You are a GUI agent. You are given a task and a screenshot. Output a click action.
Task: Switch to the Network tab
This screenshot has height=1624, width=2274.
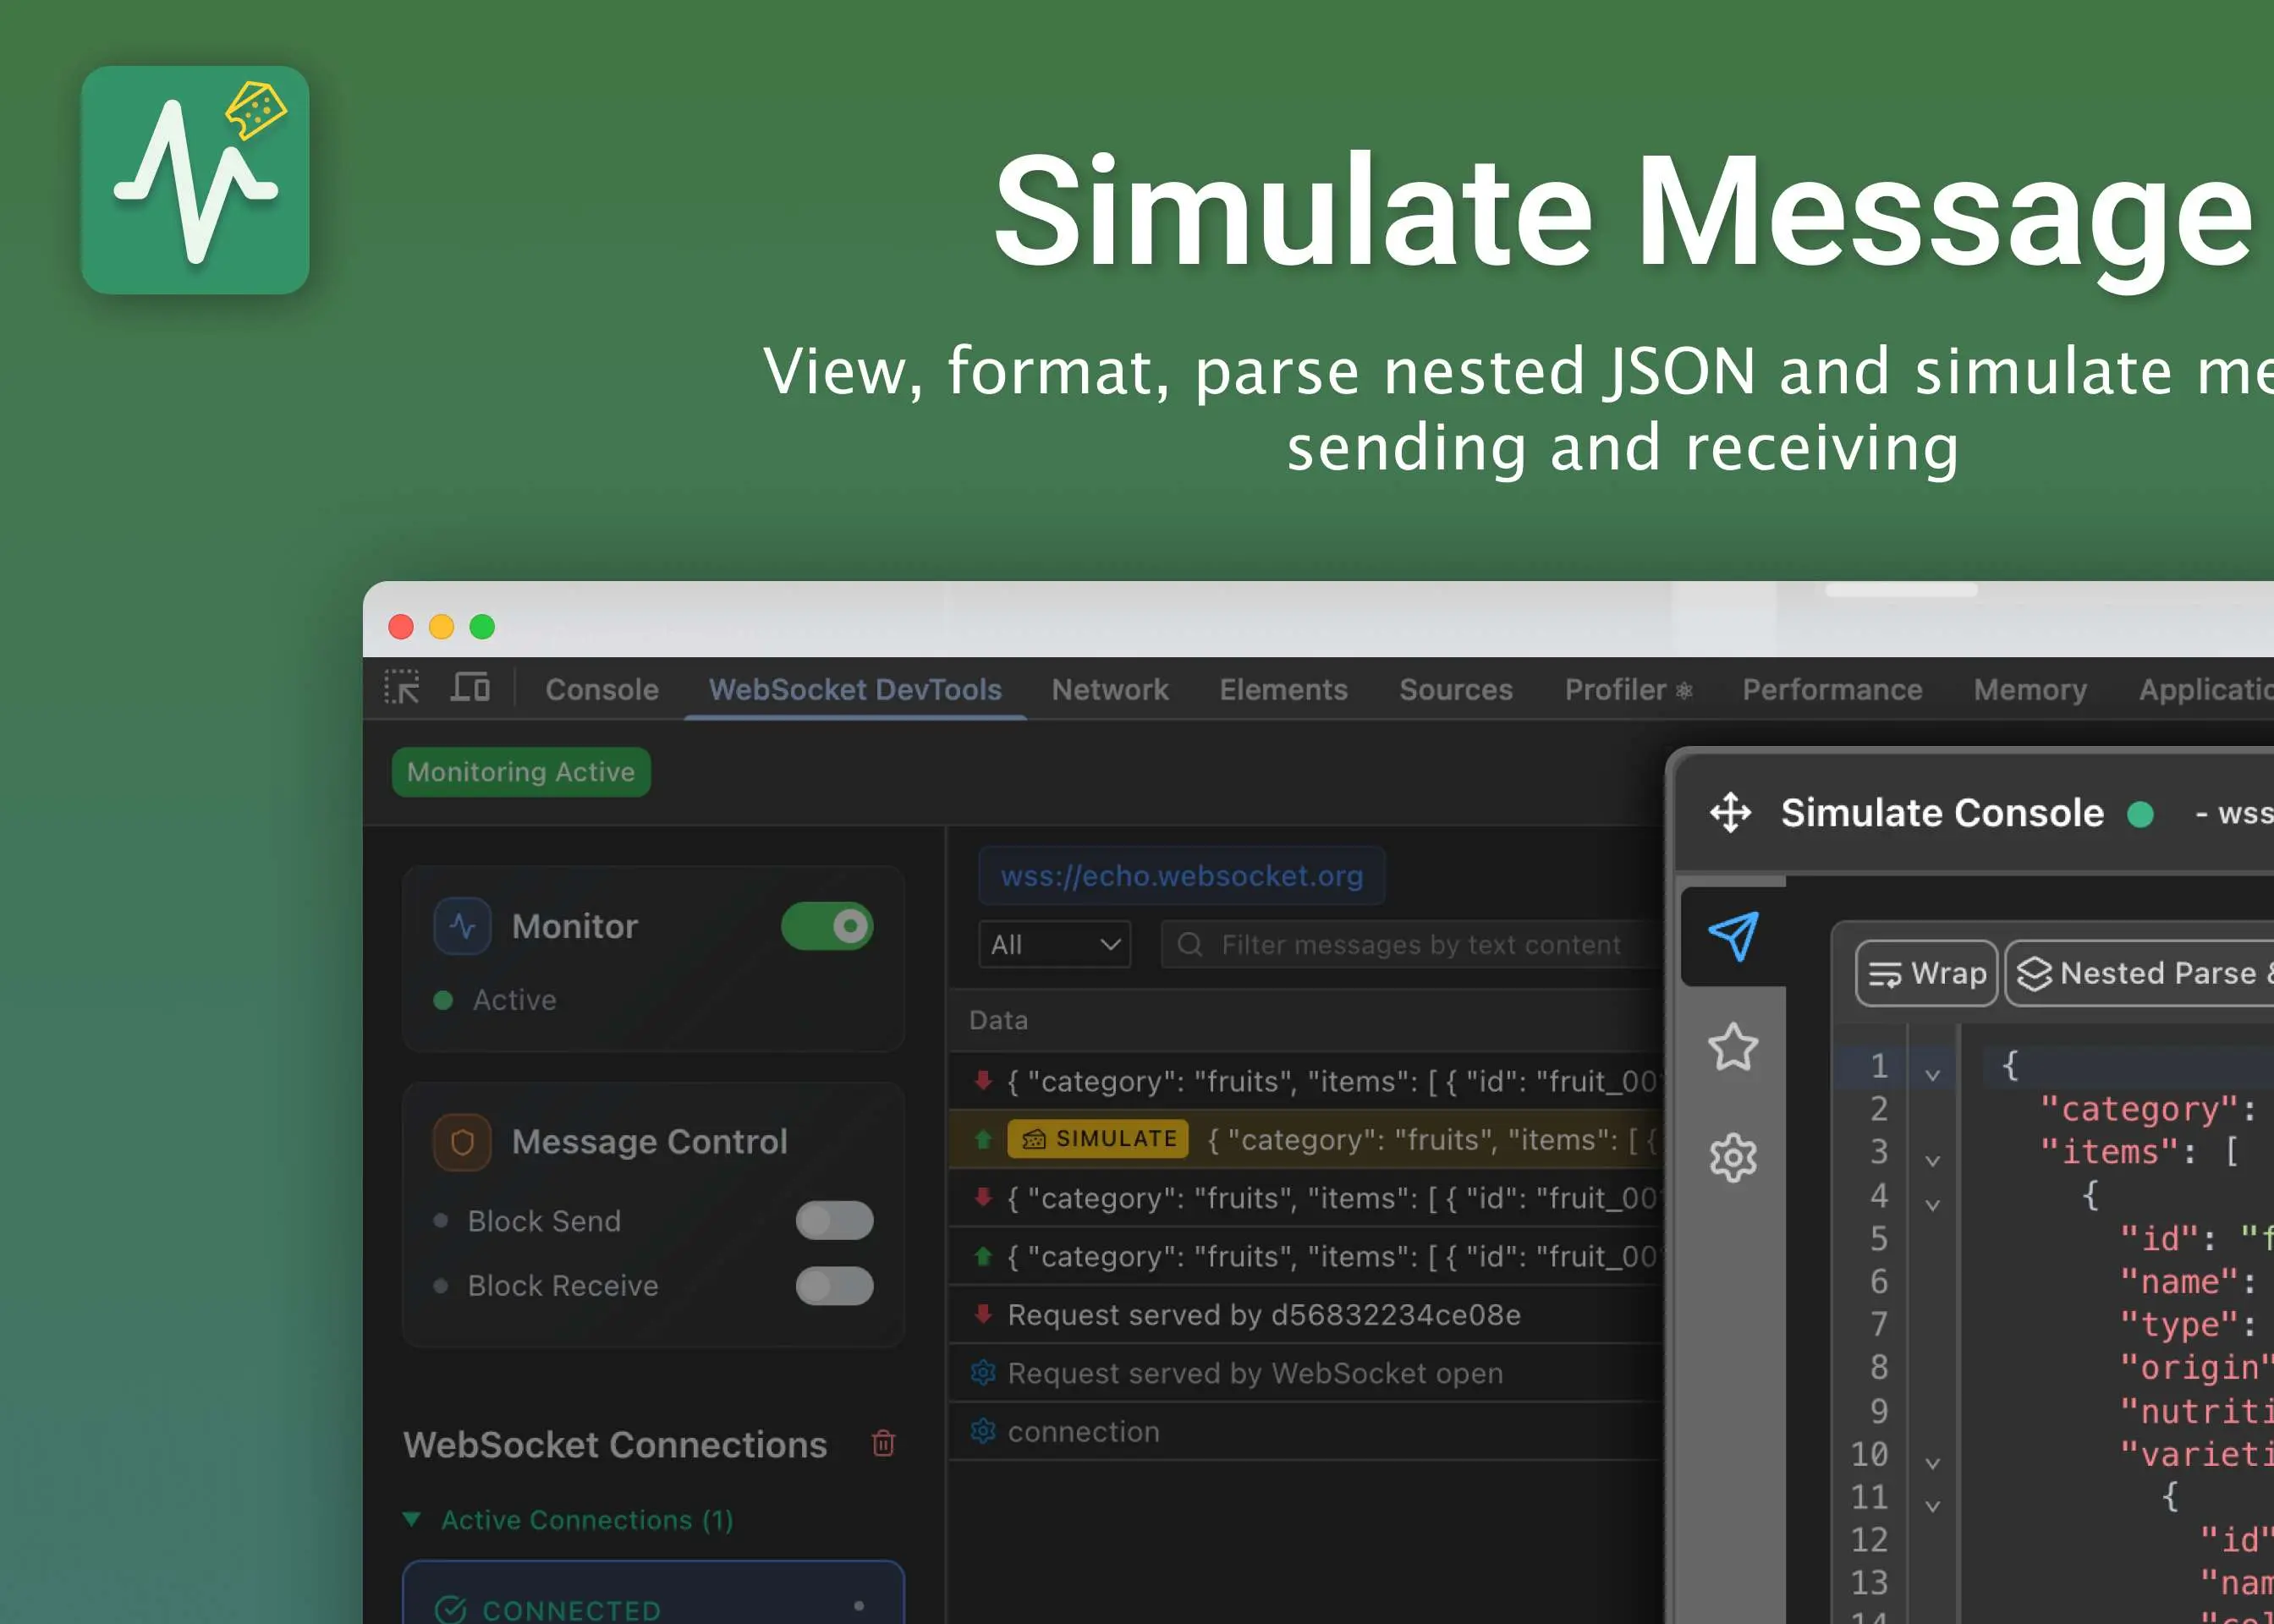click(x=1109, y=689)
